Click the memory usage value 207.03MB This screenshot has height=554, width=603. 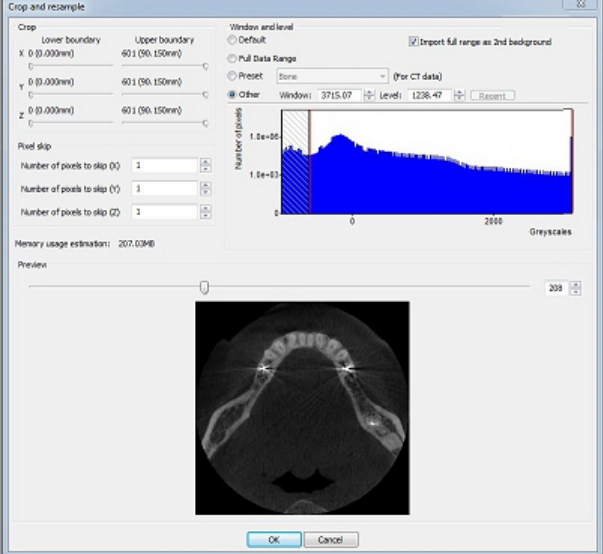coord(137,244)
